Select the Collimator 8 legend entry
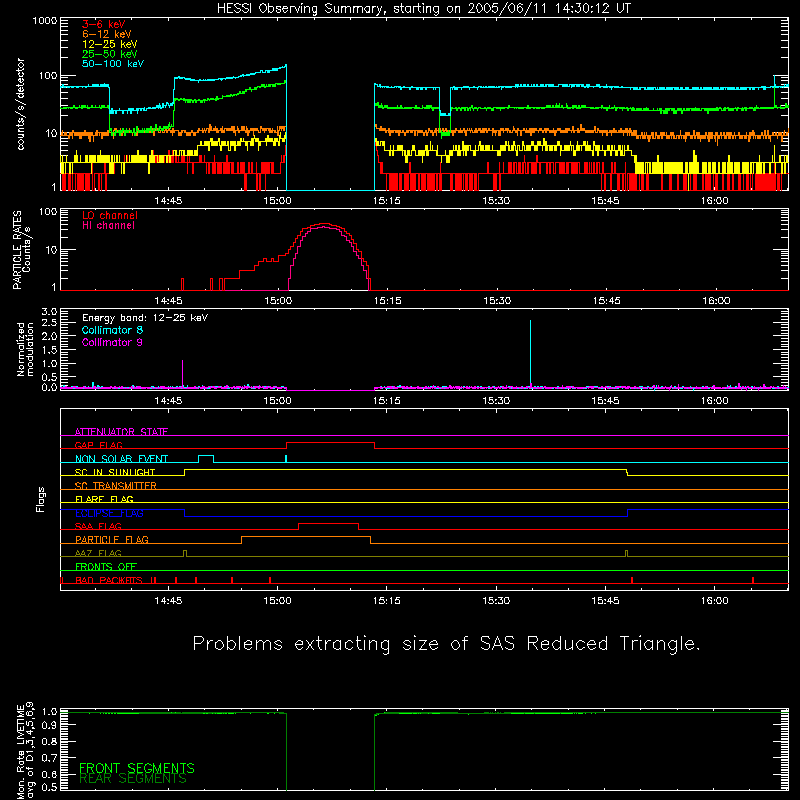 click(x=112, y=330)
